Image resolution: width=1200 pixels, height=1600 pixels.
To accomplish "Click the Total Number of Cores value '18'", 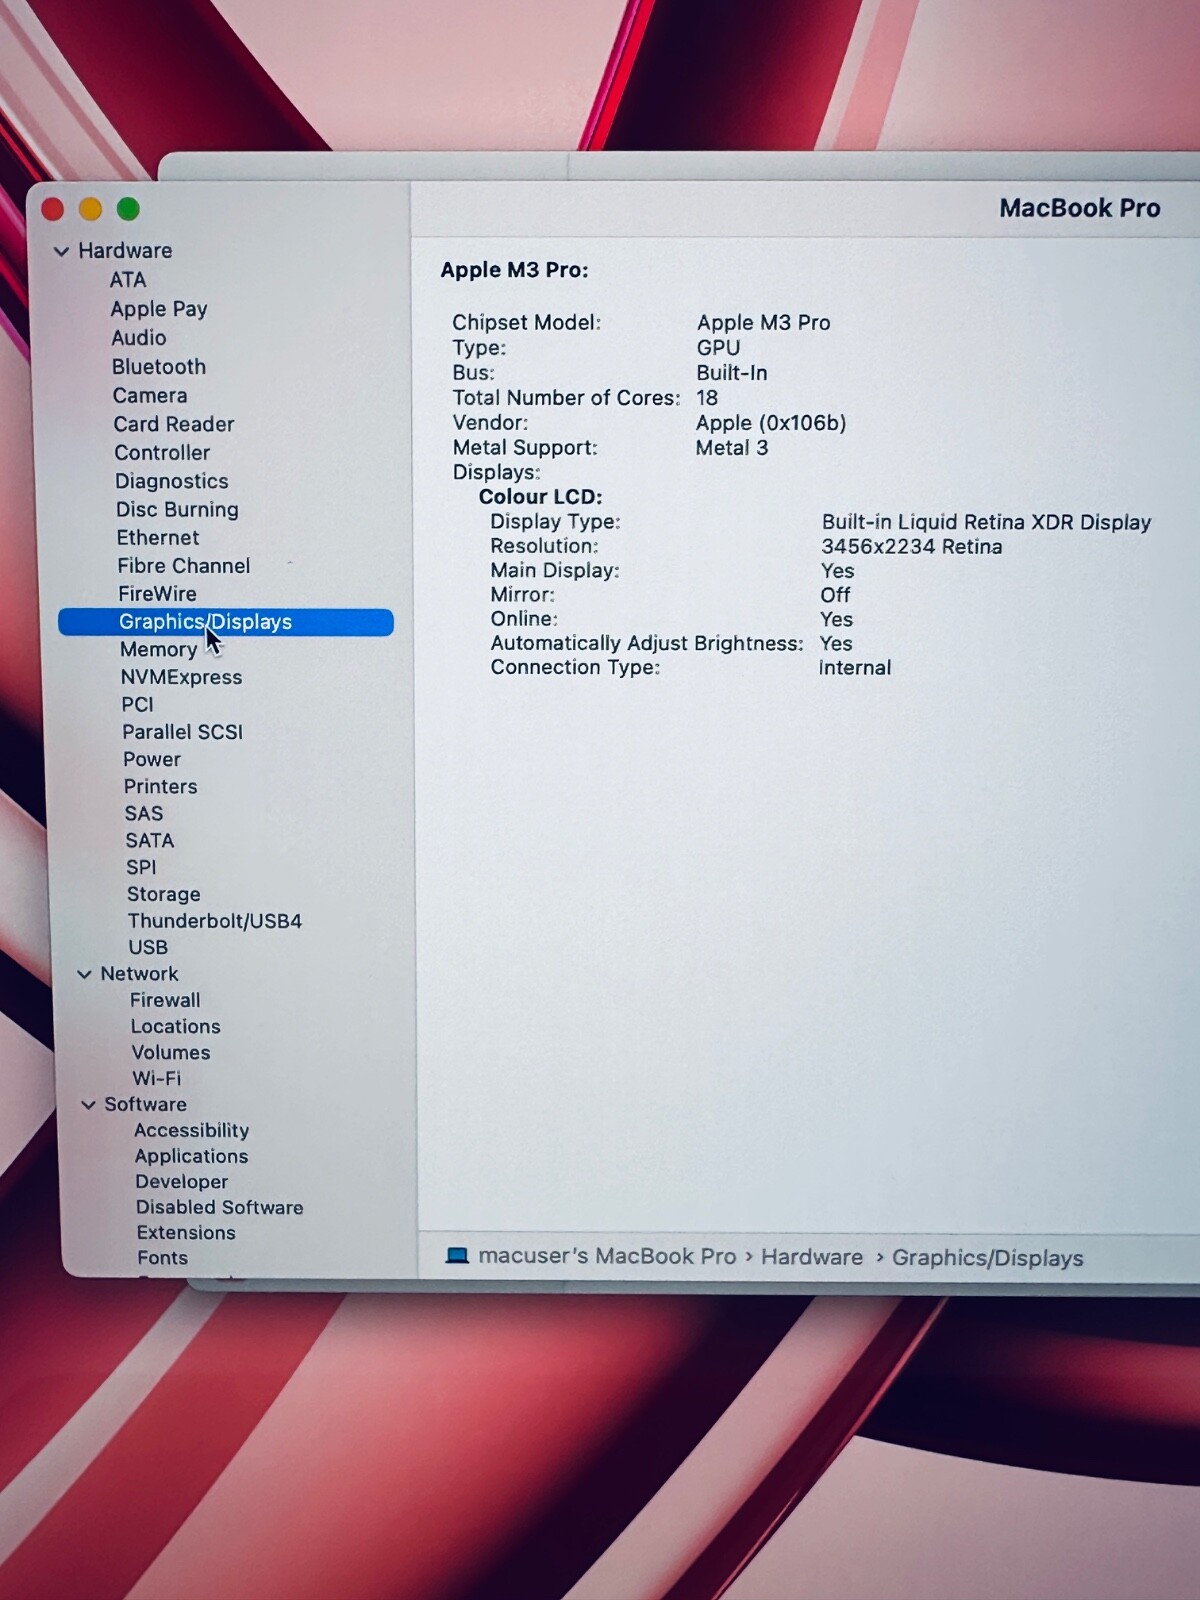I will 707,398.
